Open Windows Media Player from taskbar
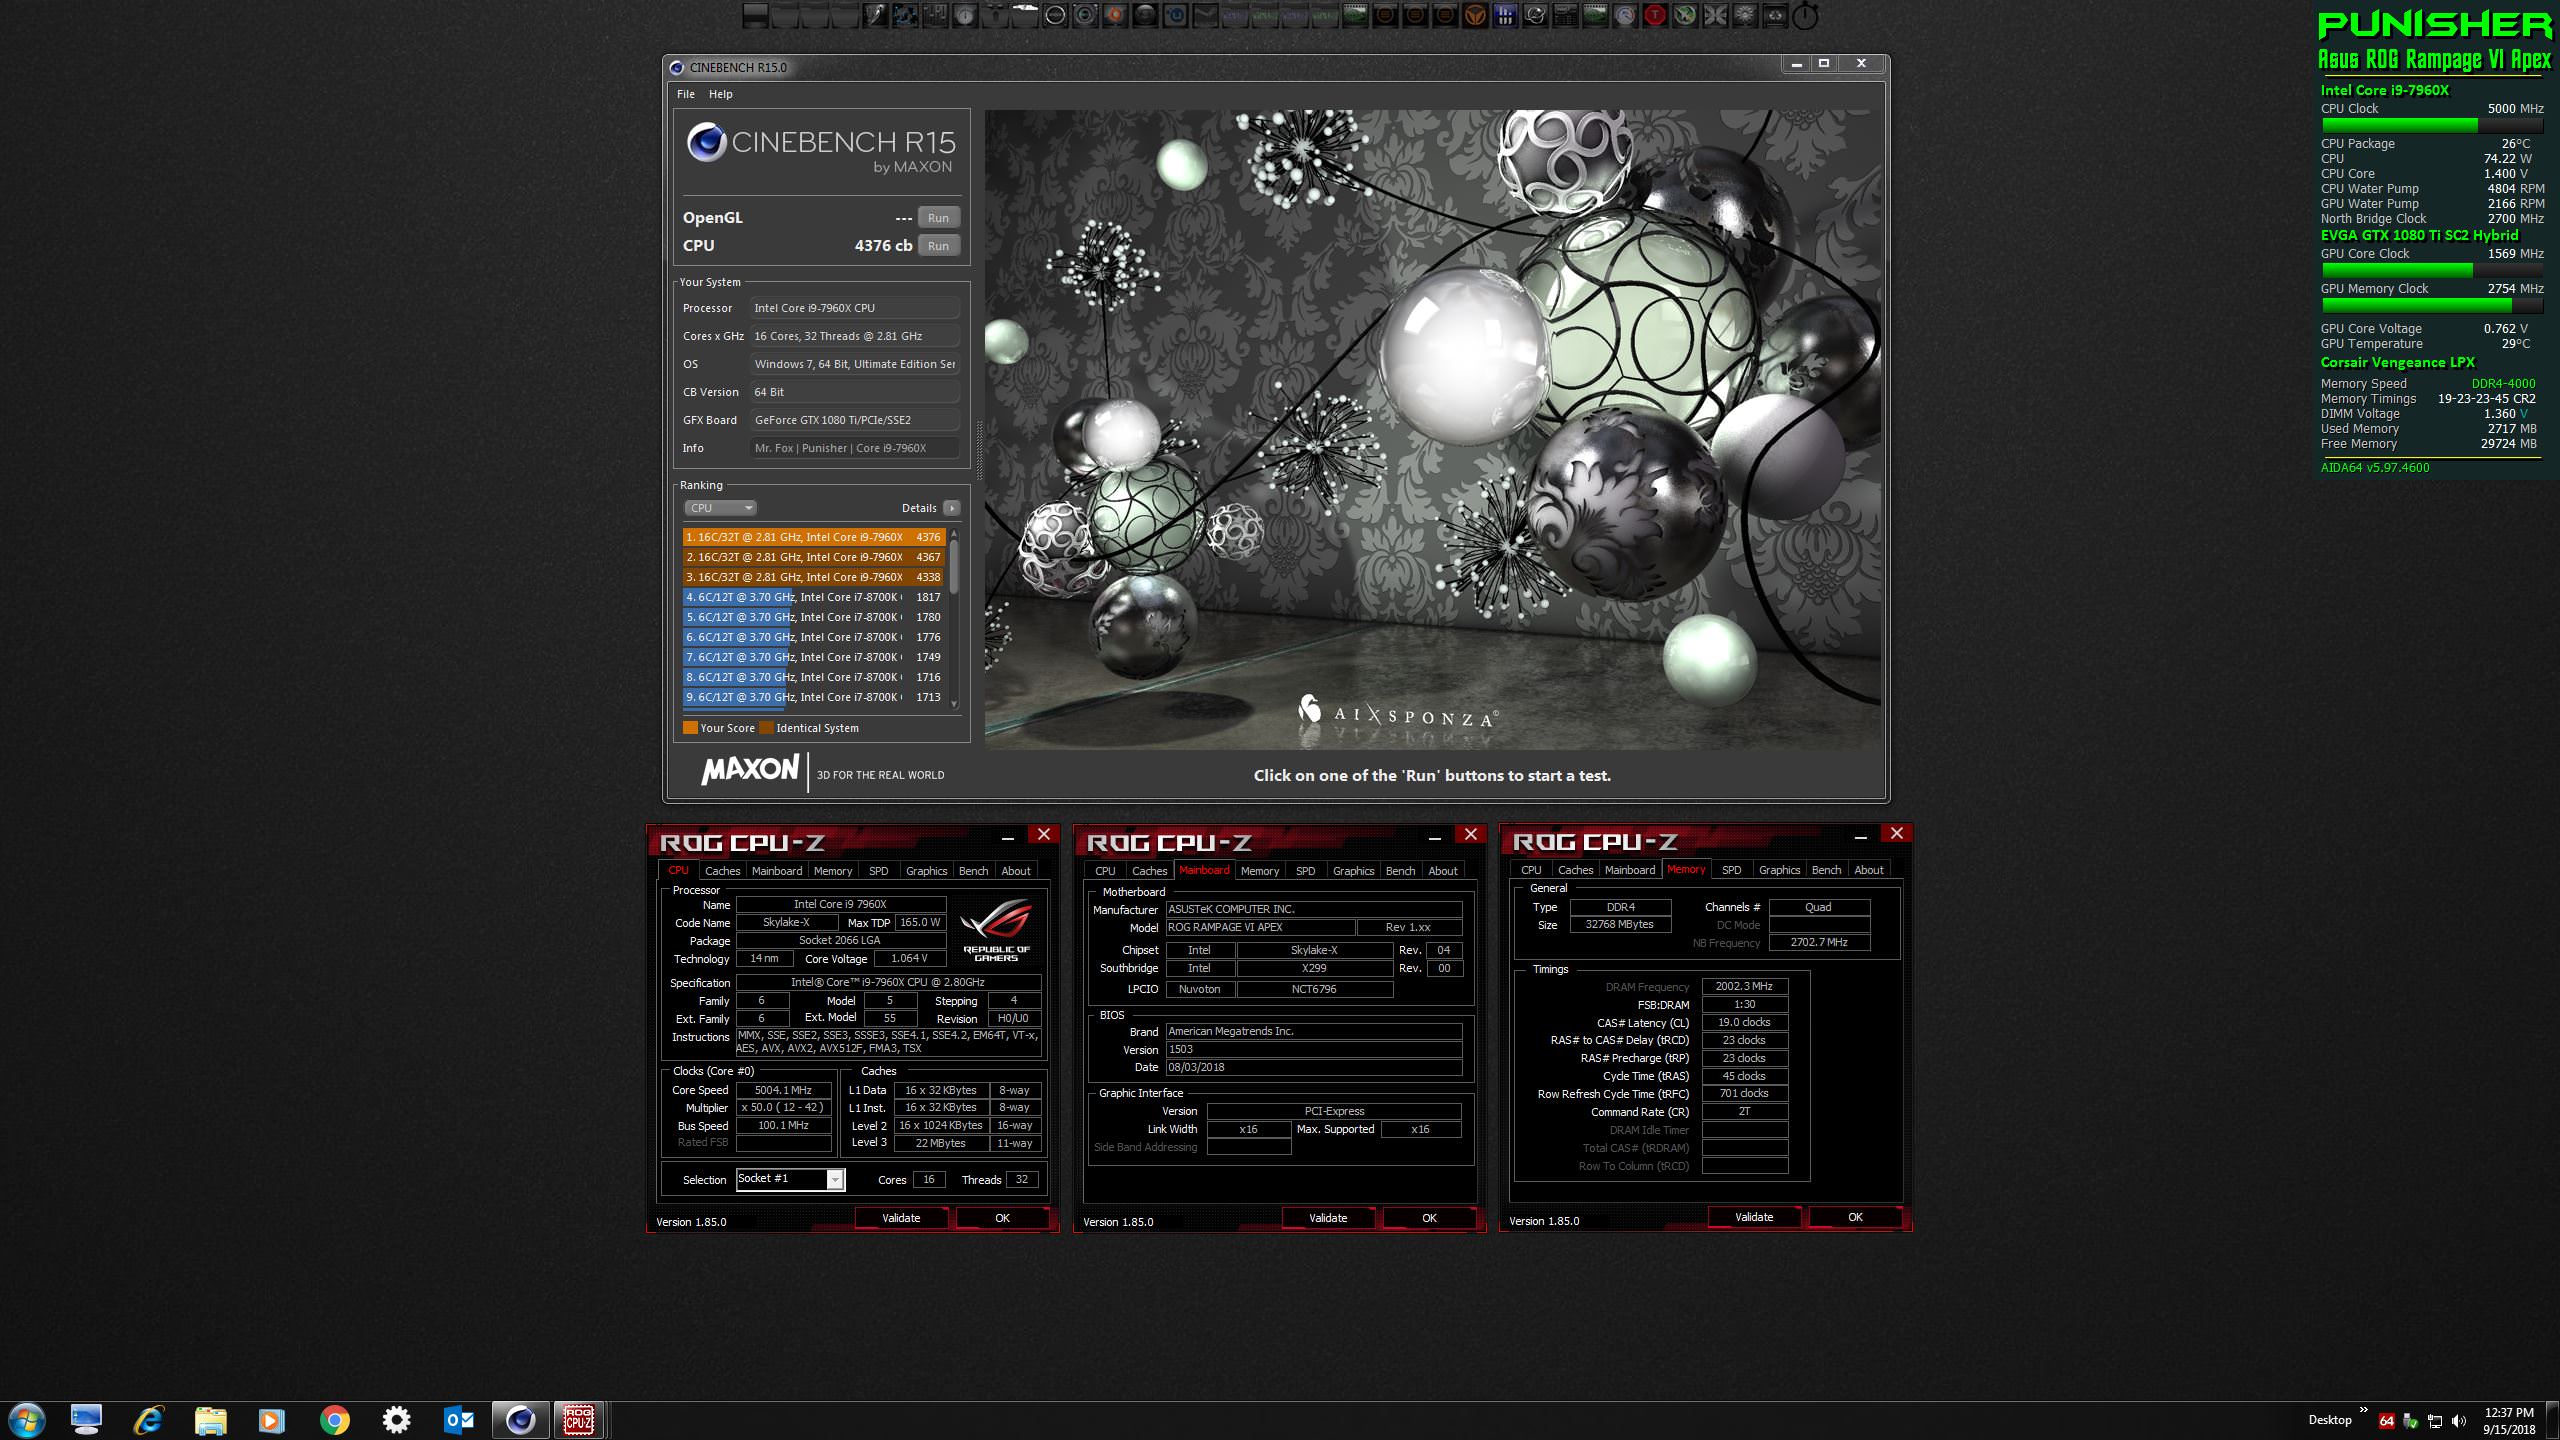Image resolution: width=2560 pixels, height=1440 pixels. pos(271,1420)
